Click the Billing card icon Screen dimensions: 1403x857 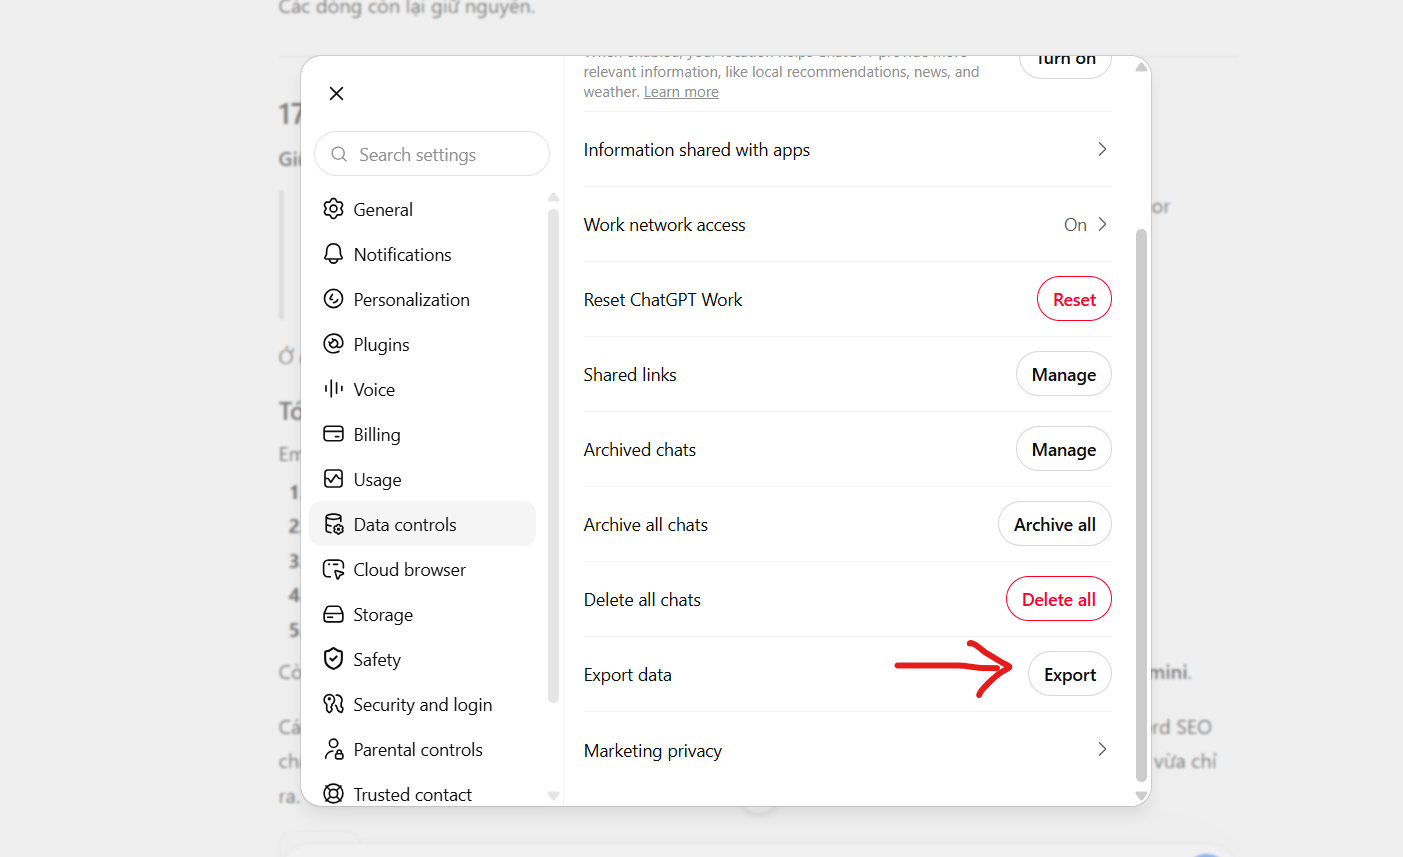click(x=333, y=434)
